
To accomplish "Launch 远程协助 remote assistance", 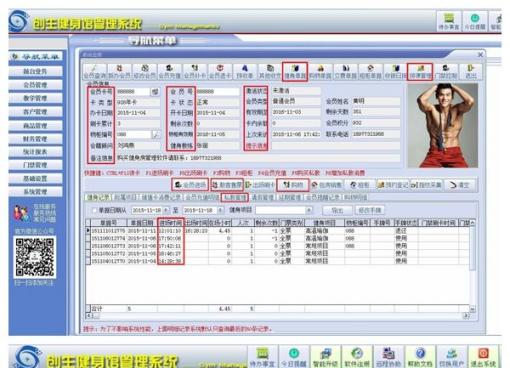I will (x=388, y=357).
